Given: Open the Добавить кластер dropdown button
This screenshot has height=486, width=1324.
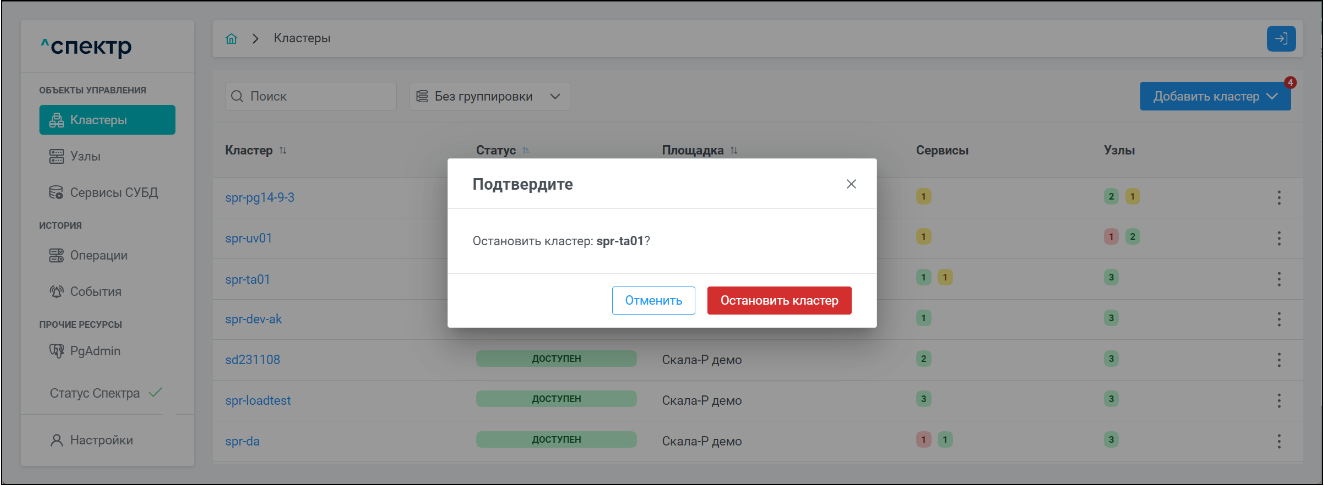Looking at the screenshot, I should (1214, 97).
